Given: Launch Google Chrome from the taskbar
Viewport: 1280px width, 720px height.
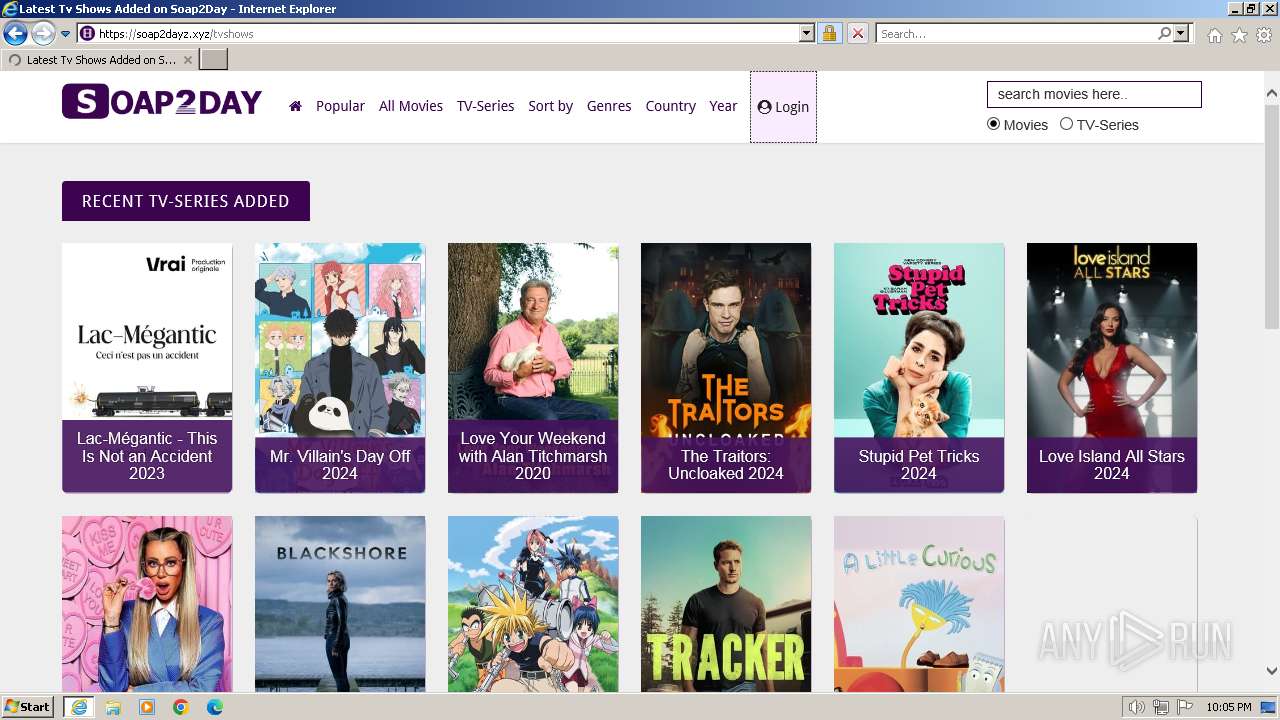Looking at the screenshot, I should click(181, 707).
